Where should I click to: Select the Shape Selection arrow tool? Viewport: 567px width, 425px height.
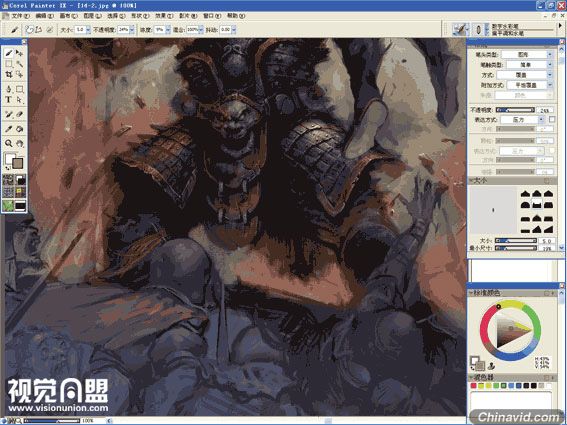coord(20,99)
